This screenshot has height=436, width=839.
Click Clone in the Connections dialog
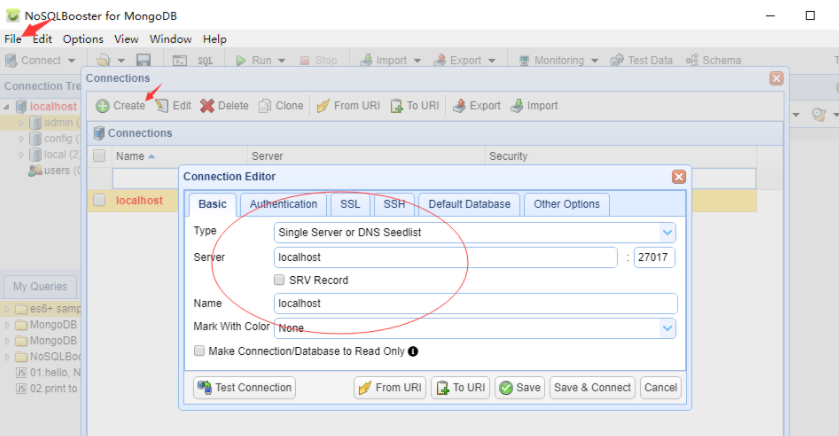281,106
